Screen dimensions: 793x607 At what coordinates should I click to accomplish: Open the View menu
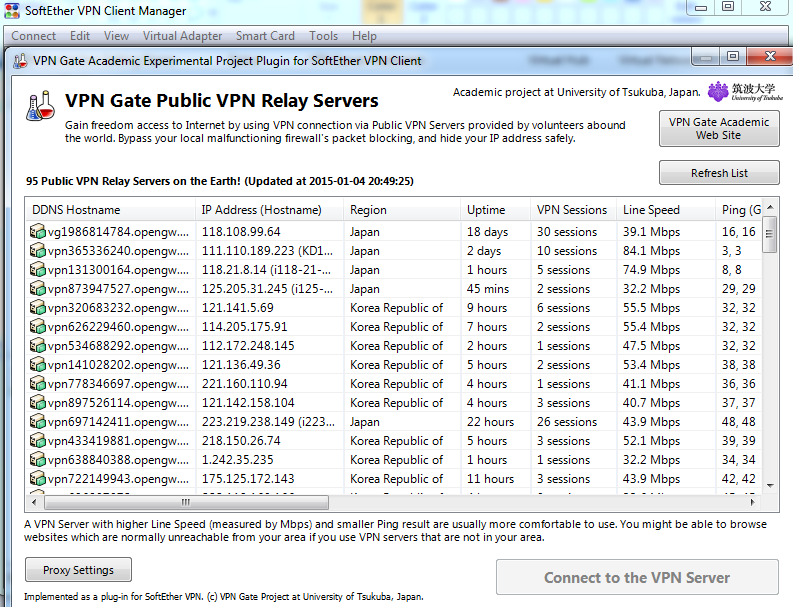point(116,36)
